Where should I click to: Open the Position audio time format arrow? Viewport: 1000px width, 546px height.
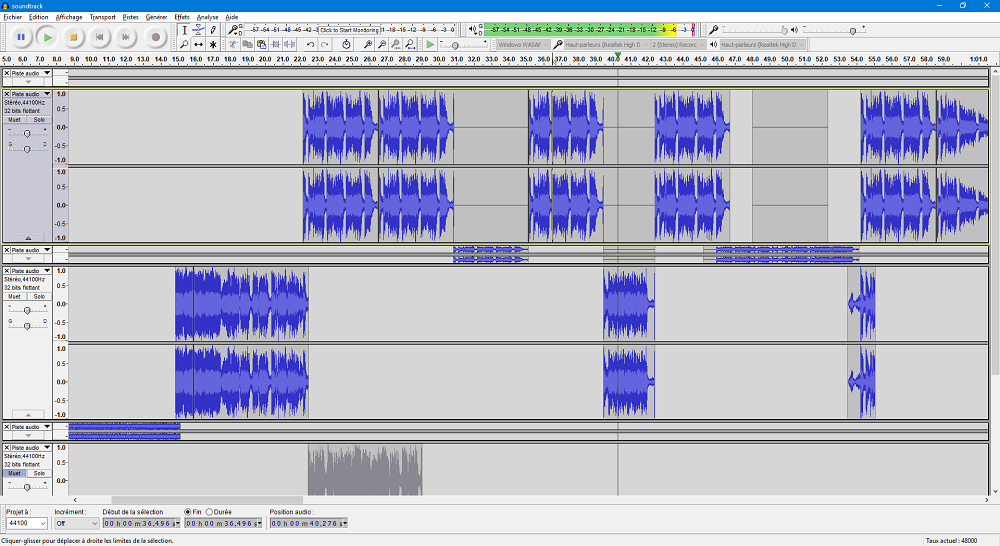[x=344, y=524]
